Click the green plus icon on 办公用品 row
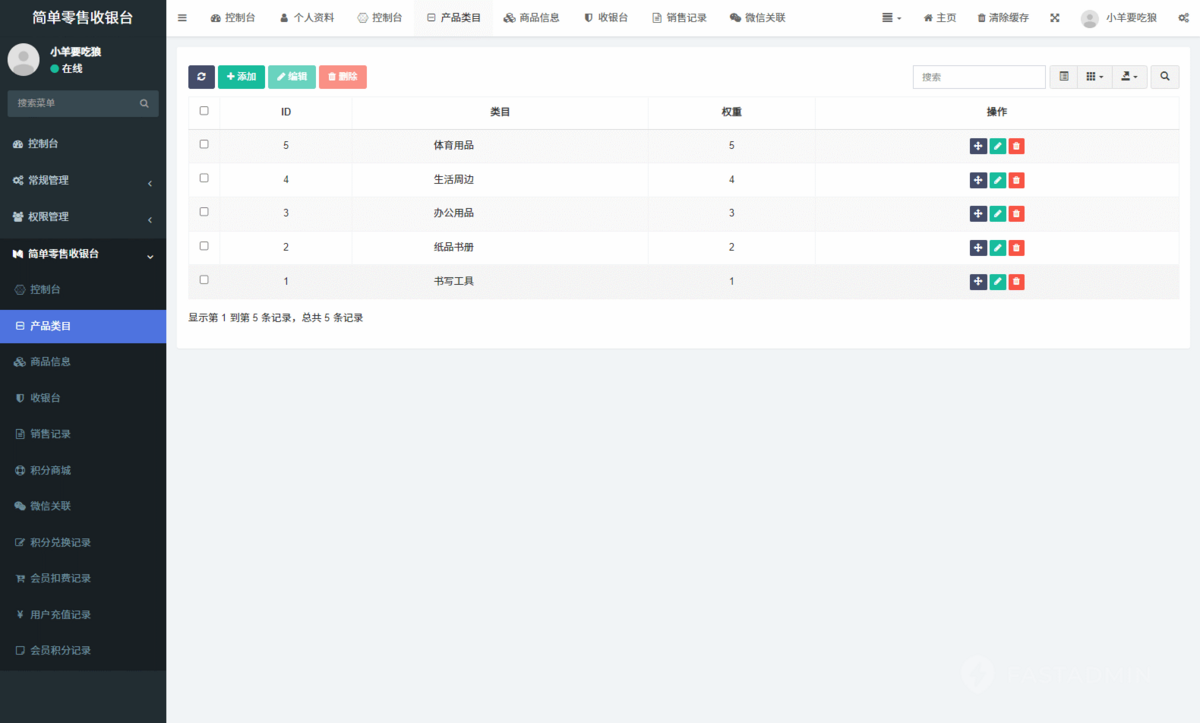 click(978, 213)
